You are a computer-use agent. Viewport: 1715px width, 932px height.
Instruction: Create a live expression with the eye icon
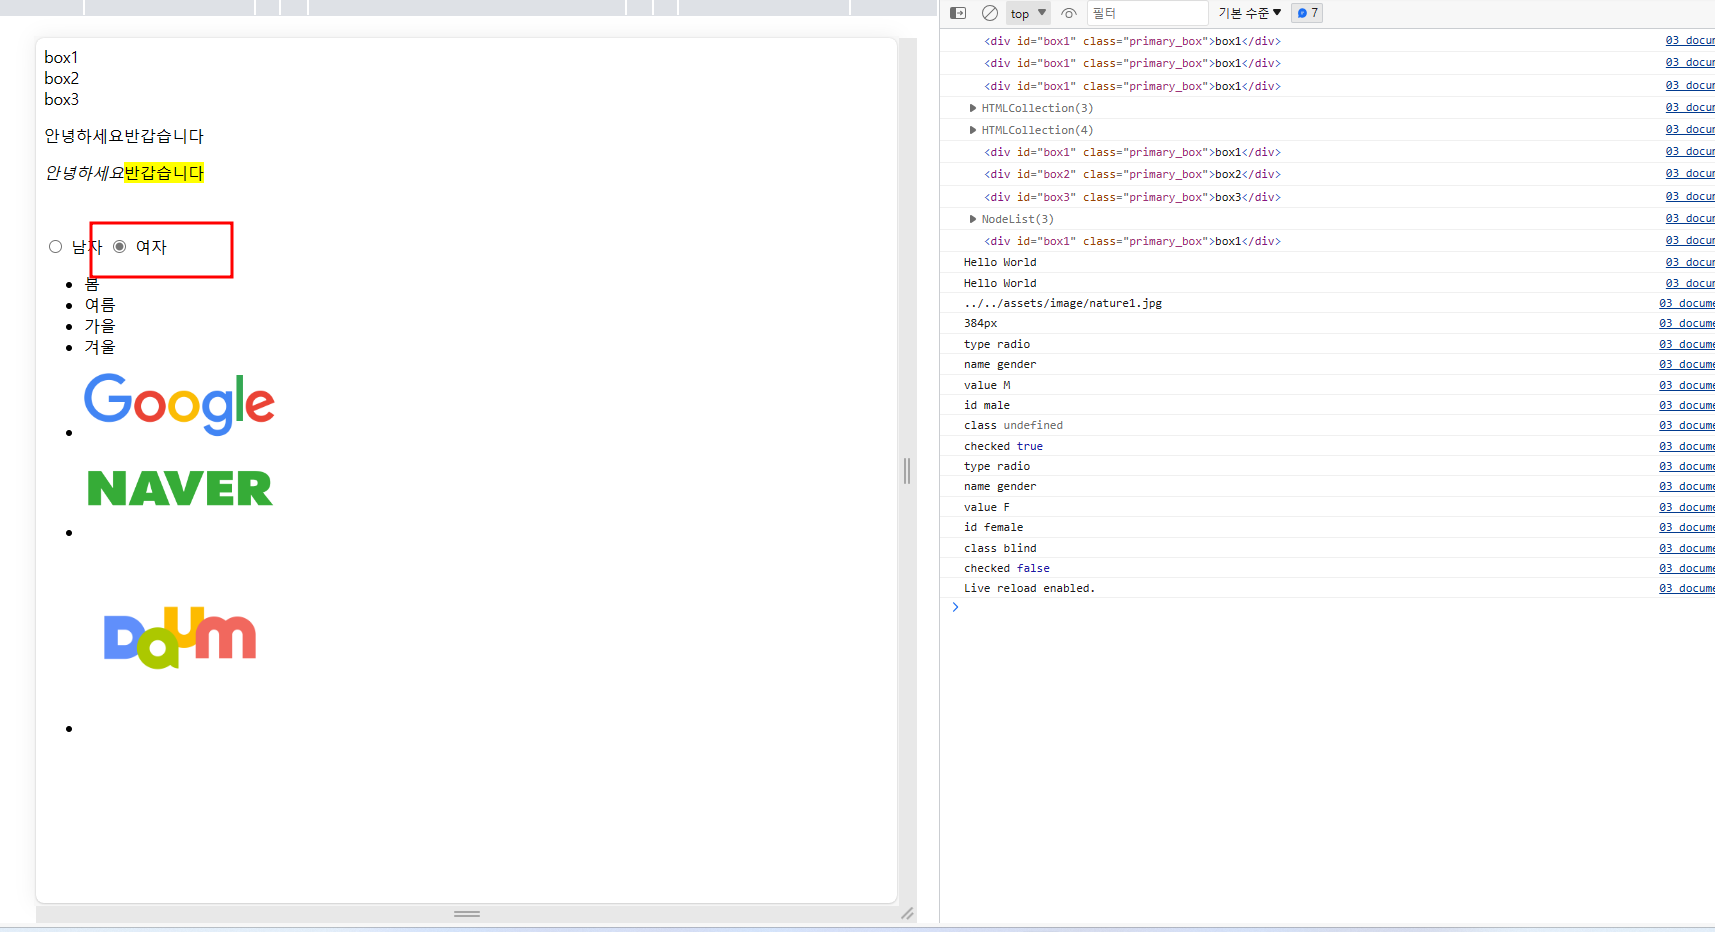(x=1069, y=13)
